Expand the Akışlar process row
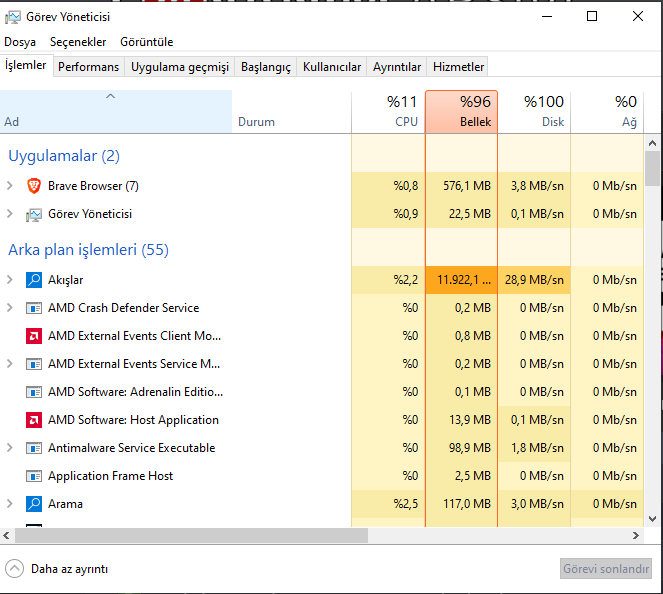This screenshot has height=594, width=663. click(10, 280)
